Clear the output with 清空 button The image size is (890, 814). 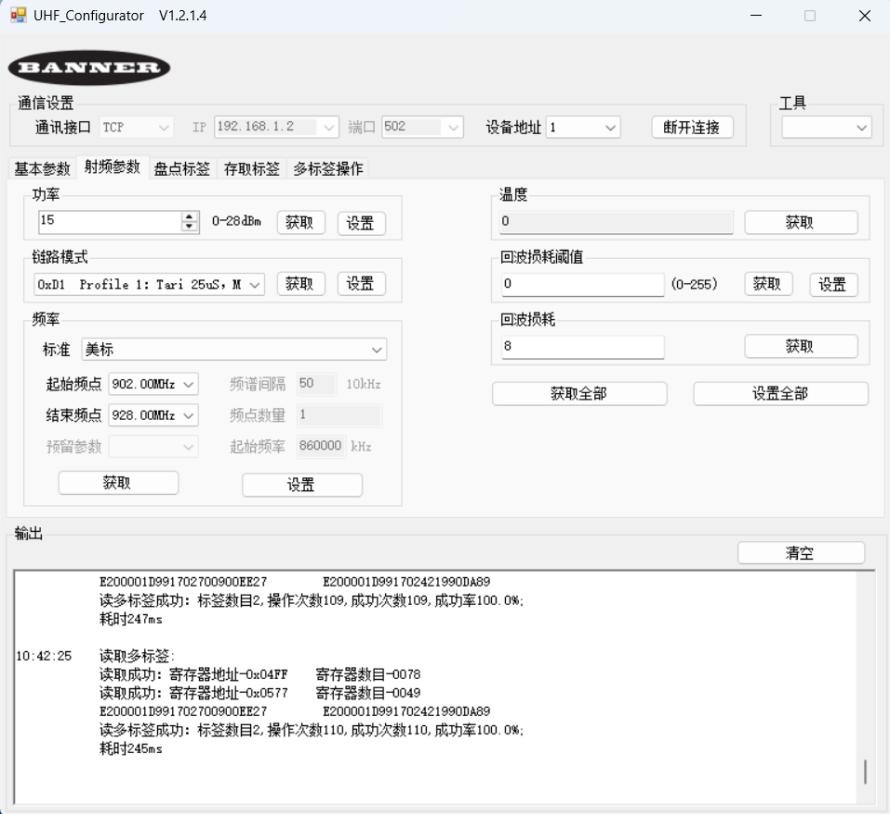click(800, 553)
